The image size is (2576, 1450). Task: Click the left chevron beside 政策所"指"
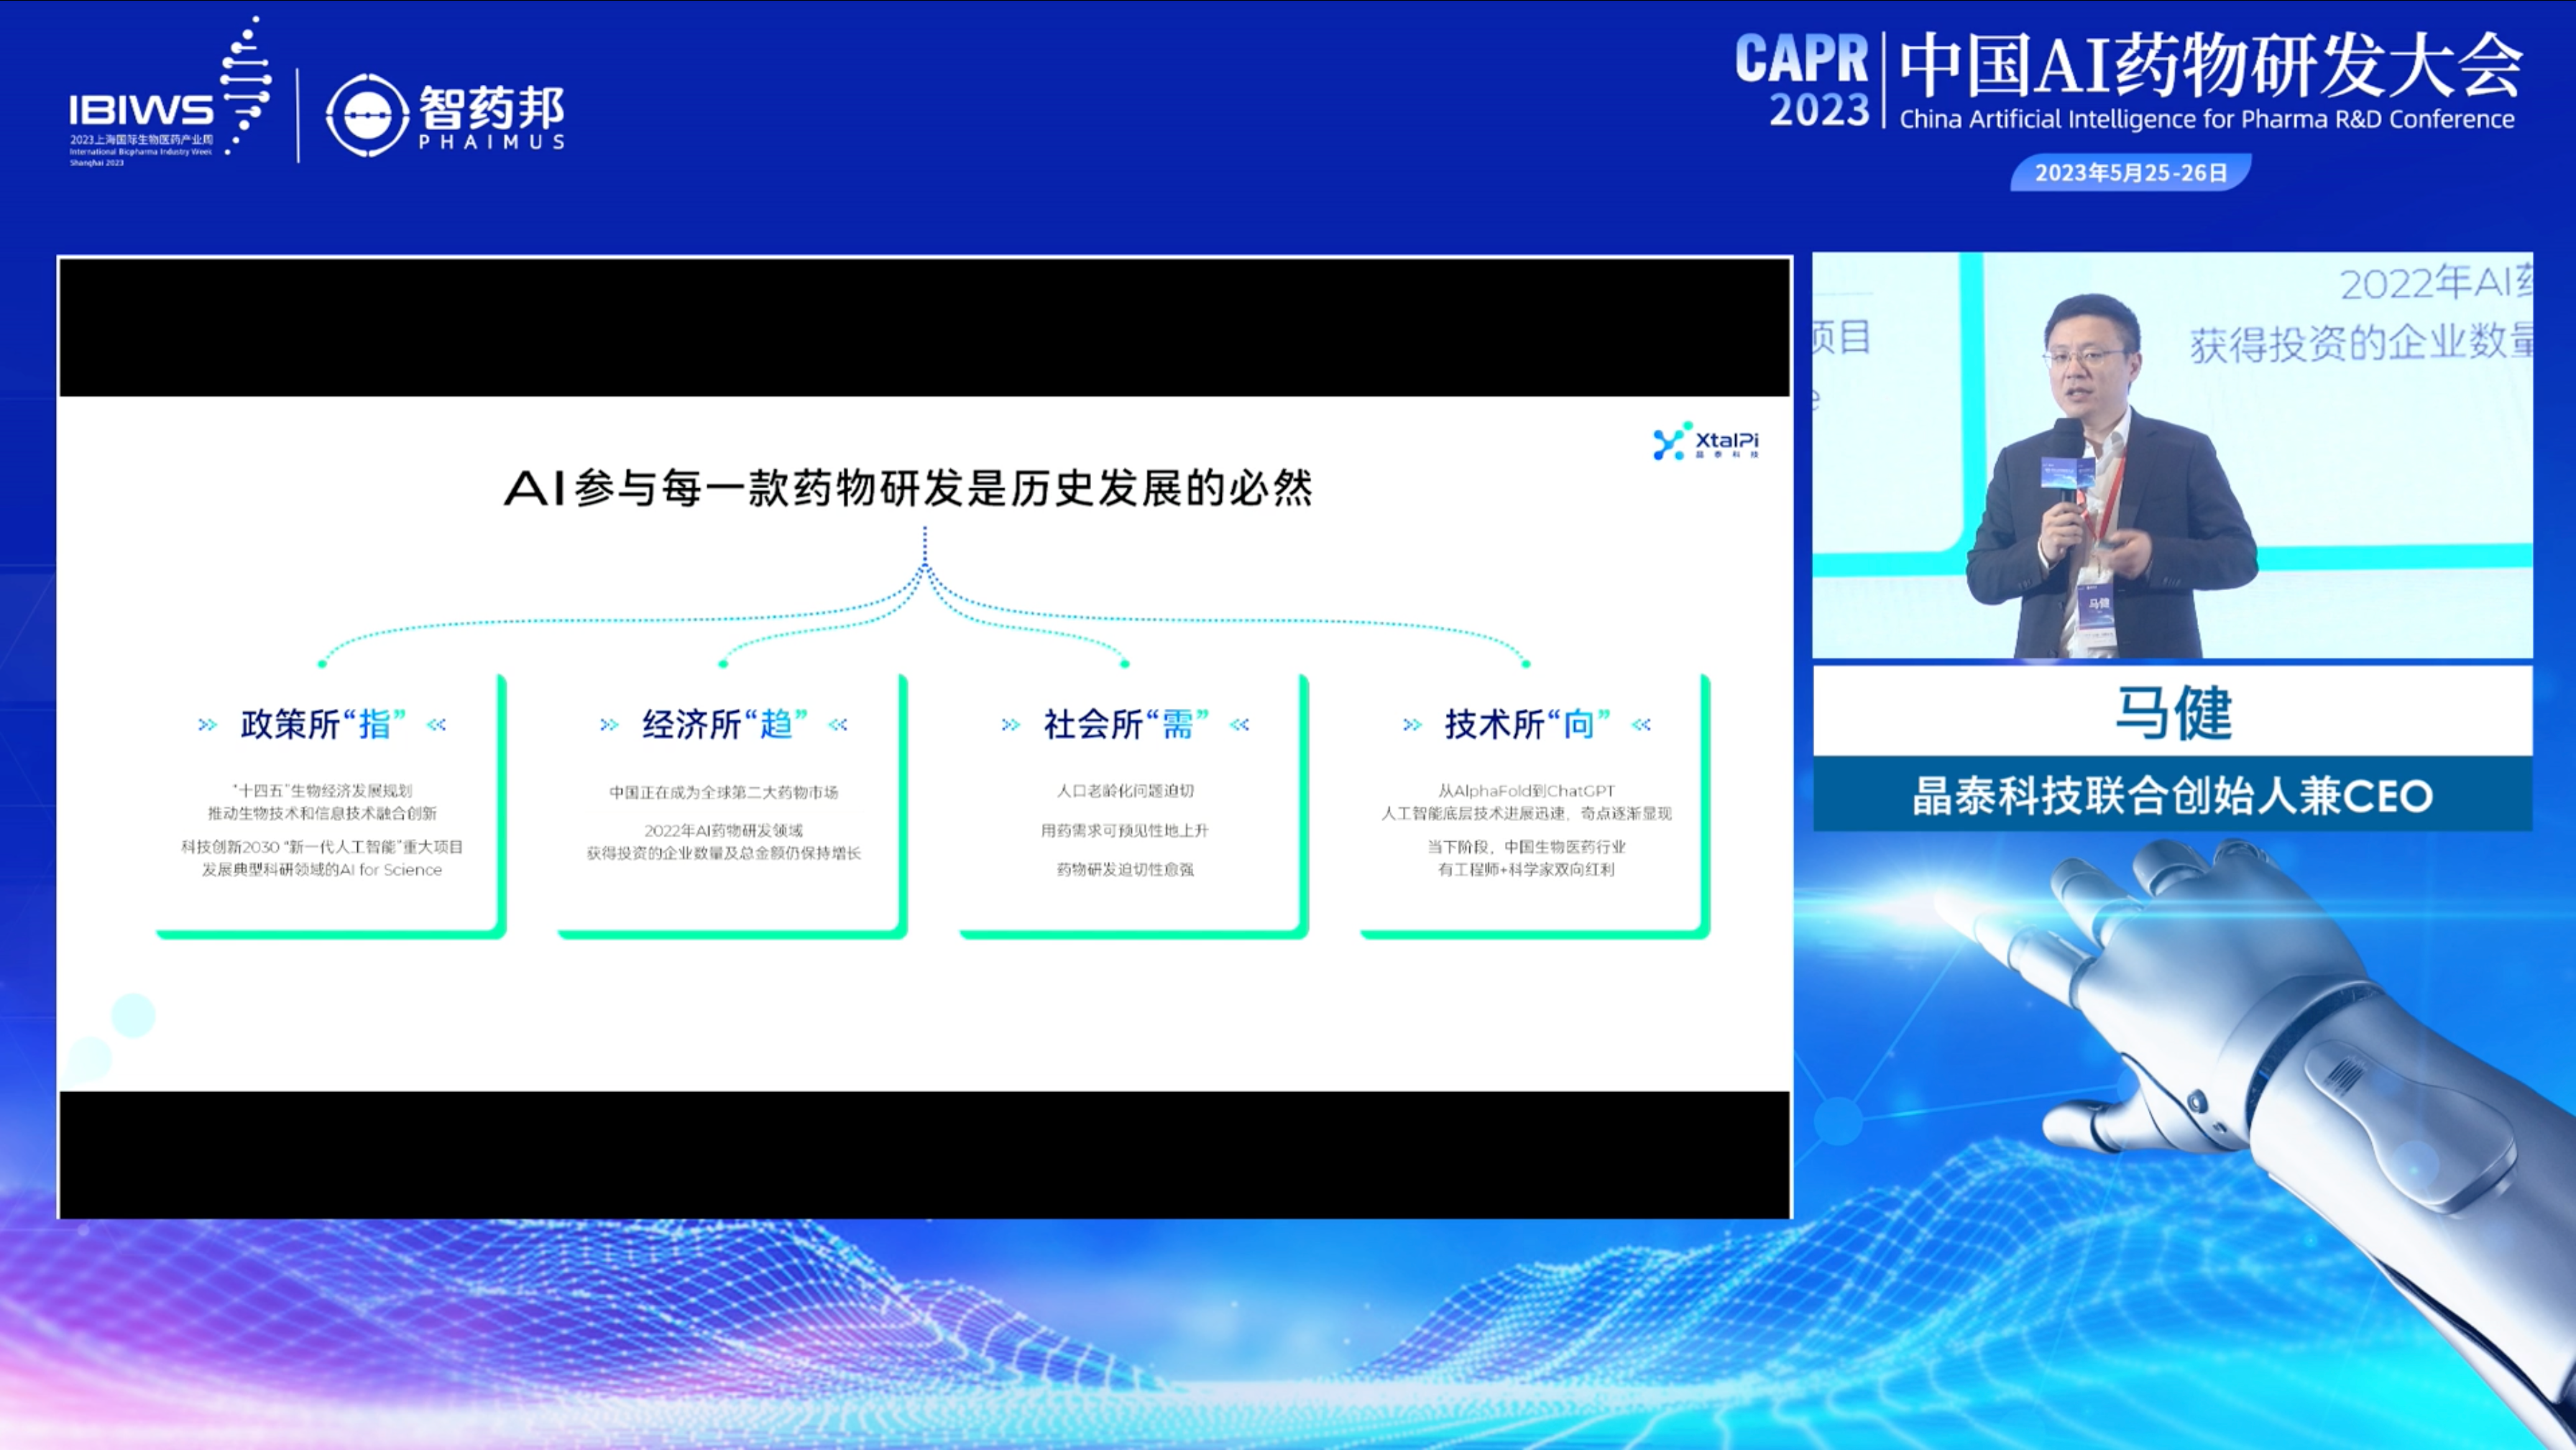click(207, 725)
